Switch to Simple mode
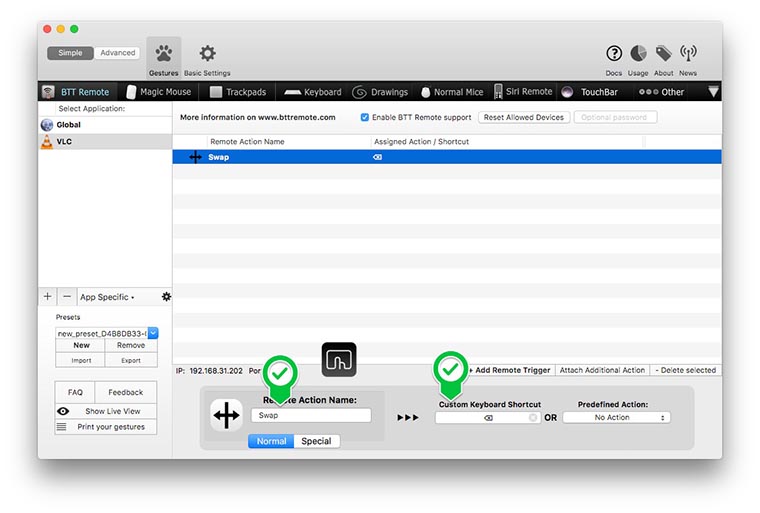Viewport: 760px width, 513px height. click(70, 53)
